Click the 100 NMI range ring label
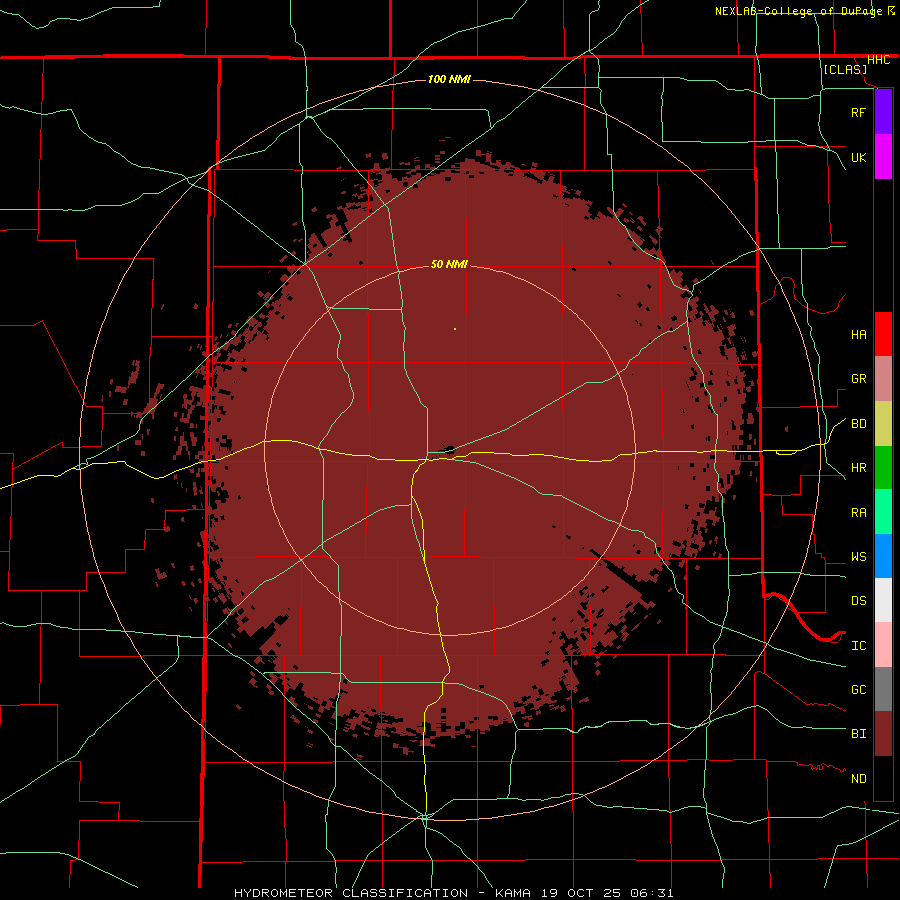The height and width of the screenshot is (900, 900). click(x=449, y=79)
